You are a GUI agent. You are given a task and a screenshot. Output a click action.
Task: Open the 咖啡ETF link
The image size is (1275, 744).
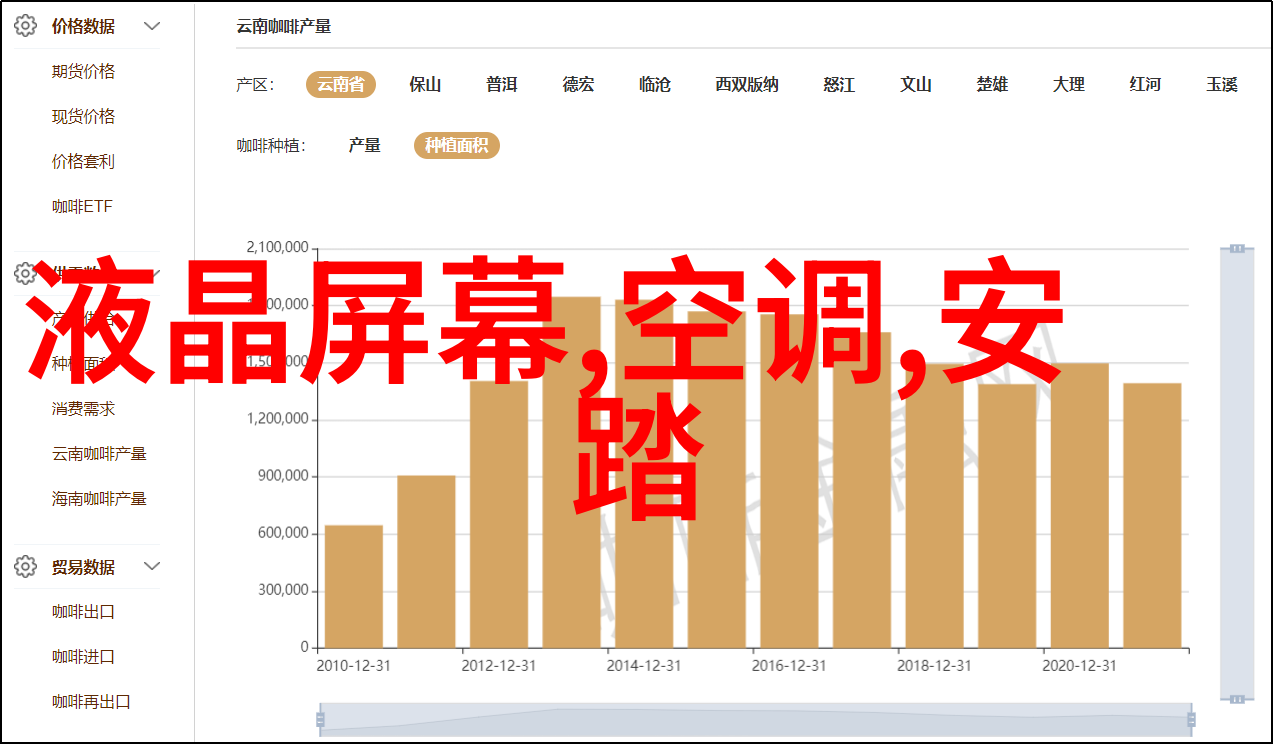pyautogui.click(x=82, y=206)
